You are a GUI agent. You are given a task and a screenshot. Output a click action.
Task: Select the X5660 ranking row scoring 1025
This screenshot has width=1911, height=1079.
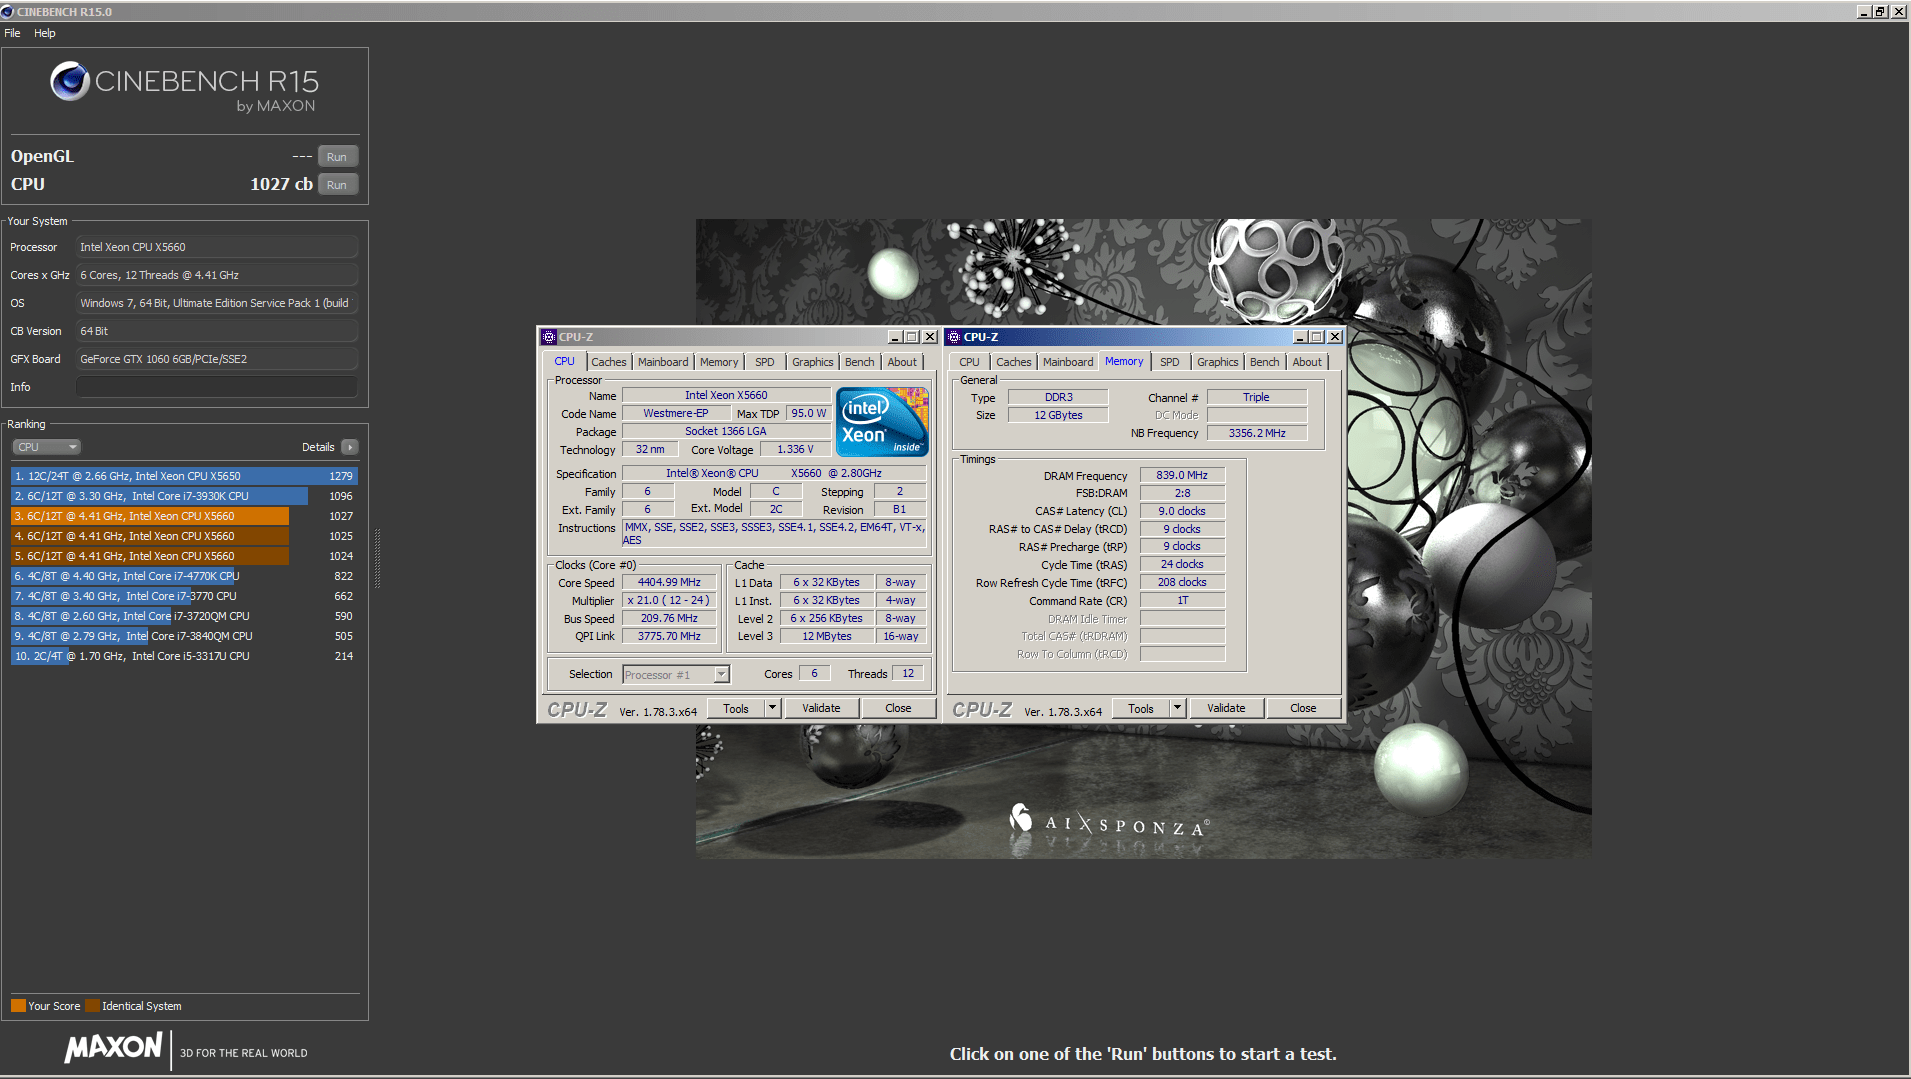[184, 536]
